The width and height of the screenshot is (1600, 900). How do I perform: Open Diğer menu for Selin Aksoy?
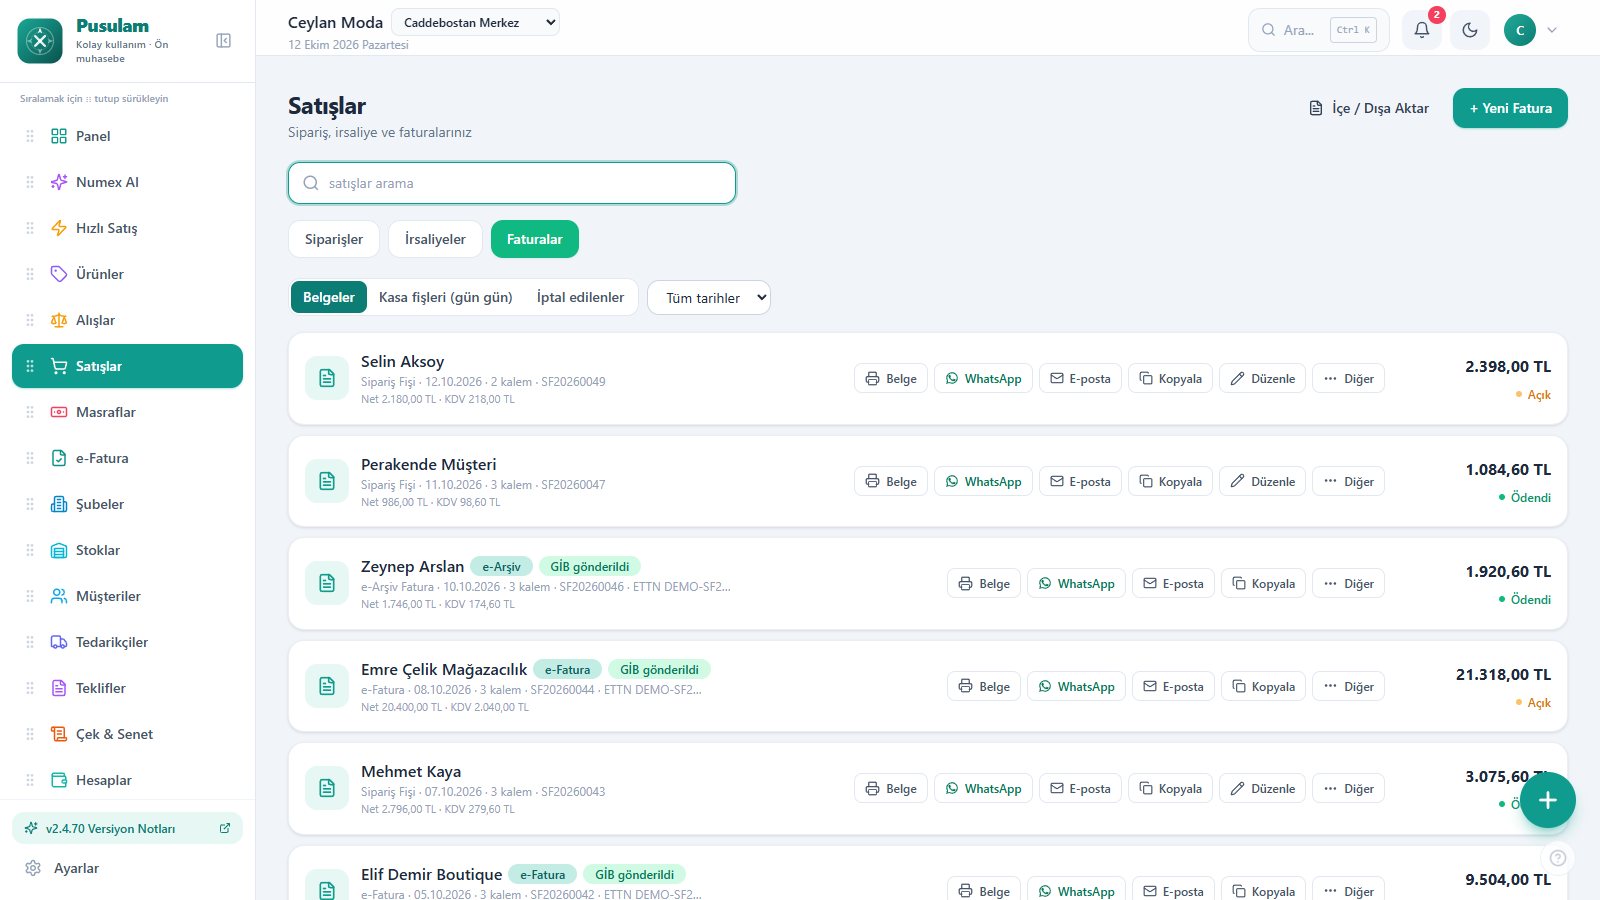(1348, 379)
